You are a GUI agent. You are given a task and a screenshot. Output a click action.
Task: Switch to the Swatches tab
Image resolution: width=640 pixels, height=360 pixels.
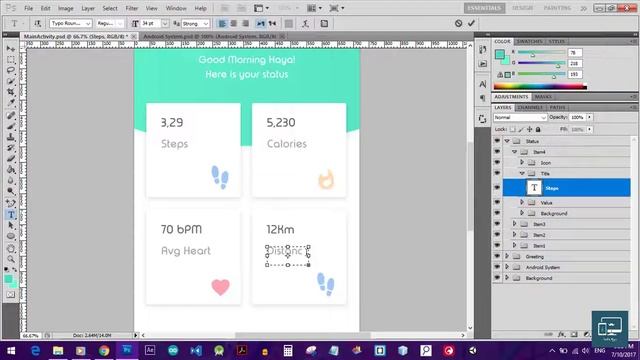pos(529,42)
